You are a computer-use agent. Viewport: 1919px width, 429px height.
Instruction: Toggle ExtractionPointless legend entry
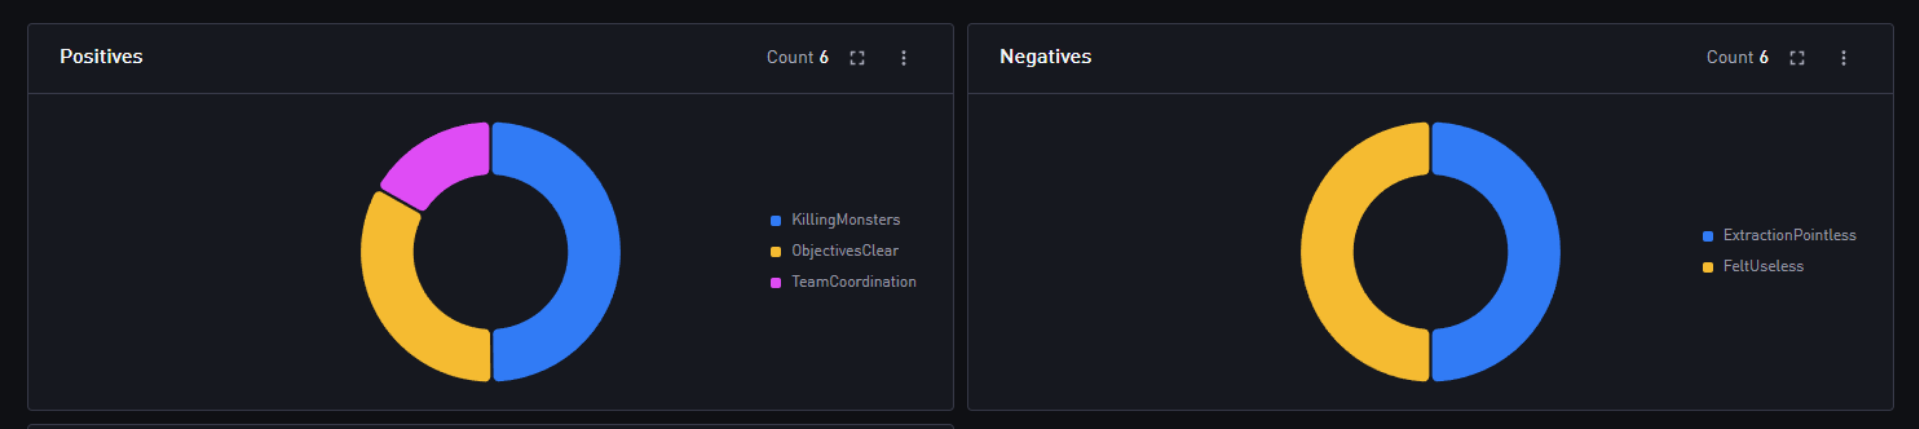point(1779,236)
